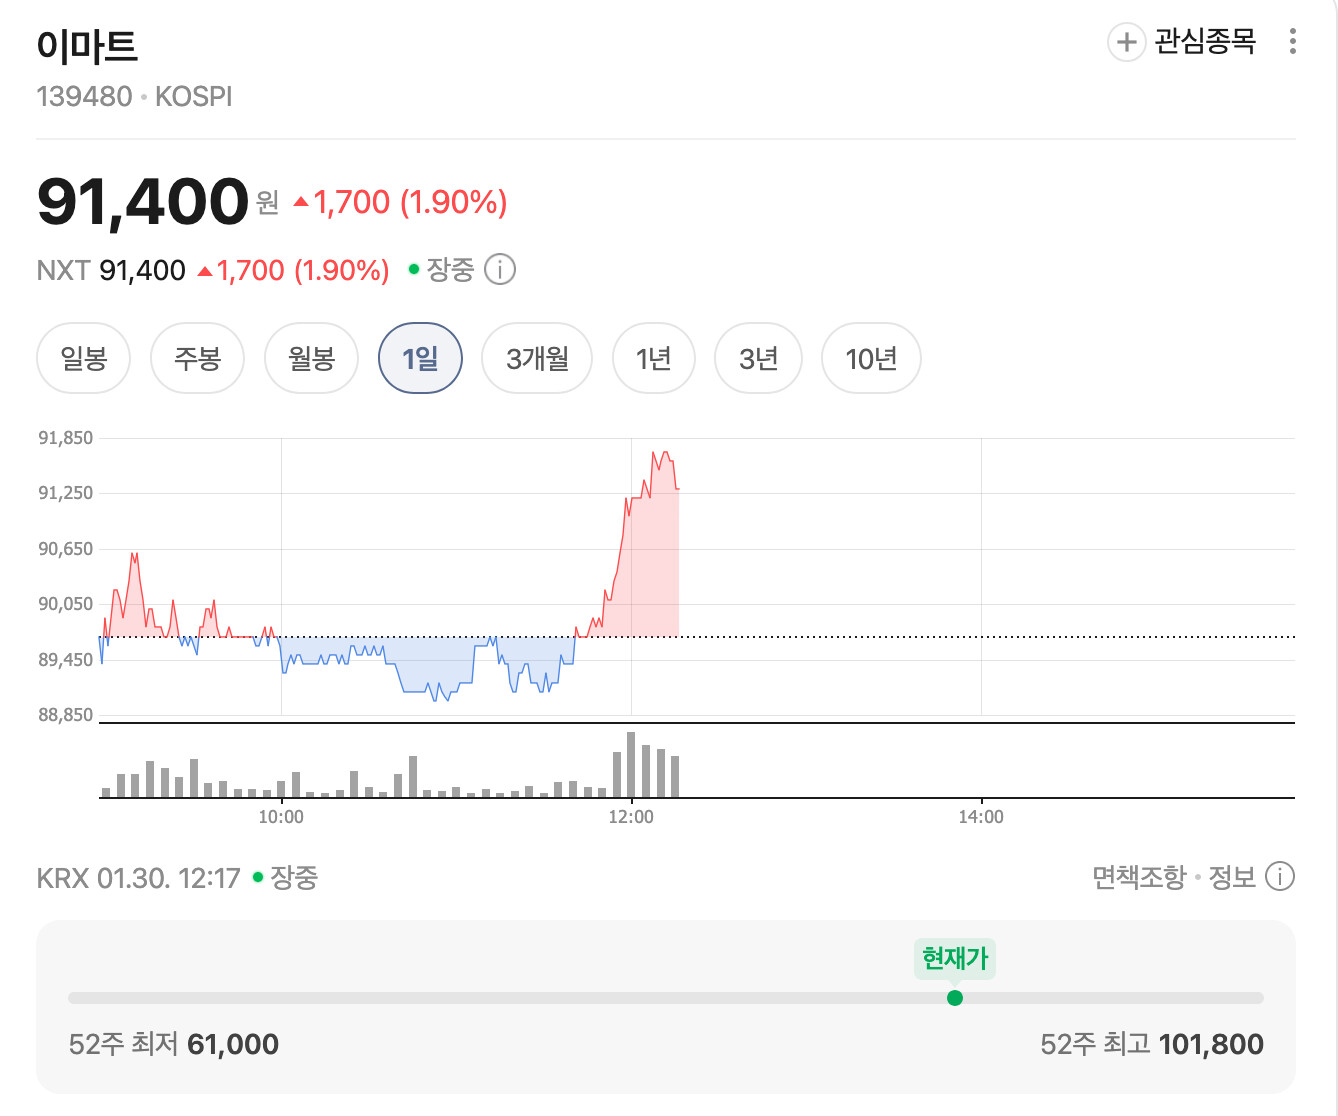This screenshot has height=1116, width=1338.
Task: Select the 주봉 chart type
Action: 197,358
